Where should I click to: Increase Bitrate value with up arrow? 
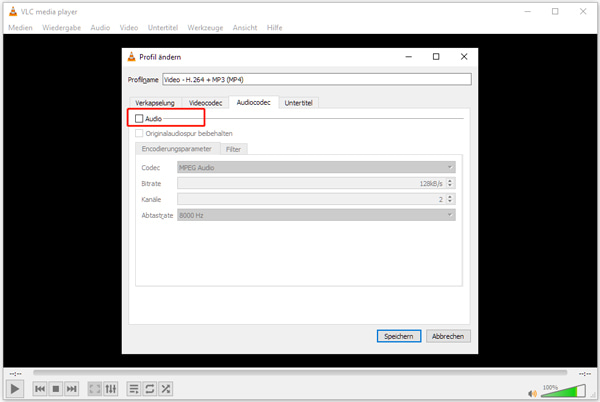pyautogui.click(x=450, y=181)
